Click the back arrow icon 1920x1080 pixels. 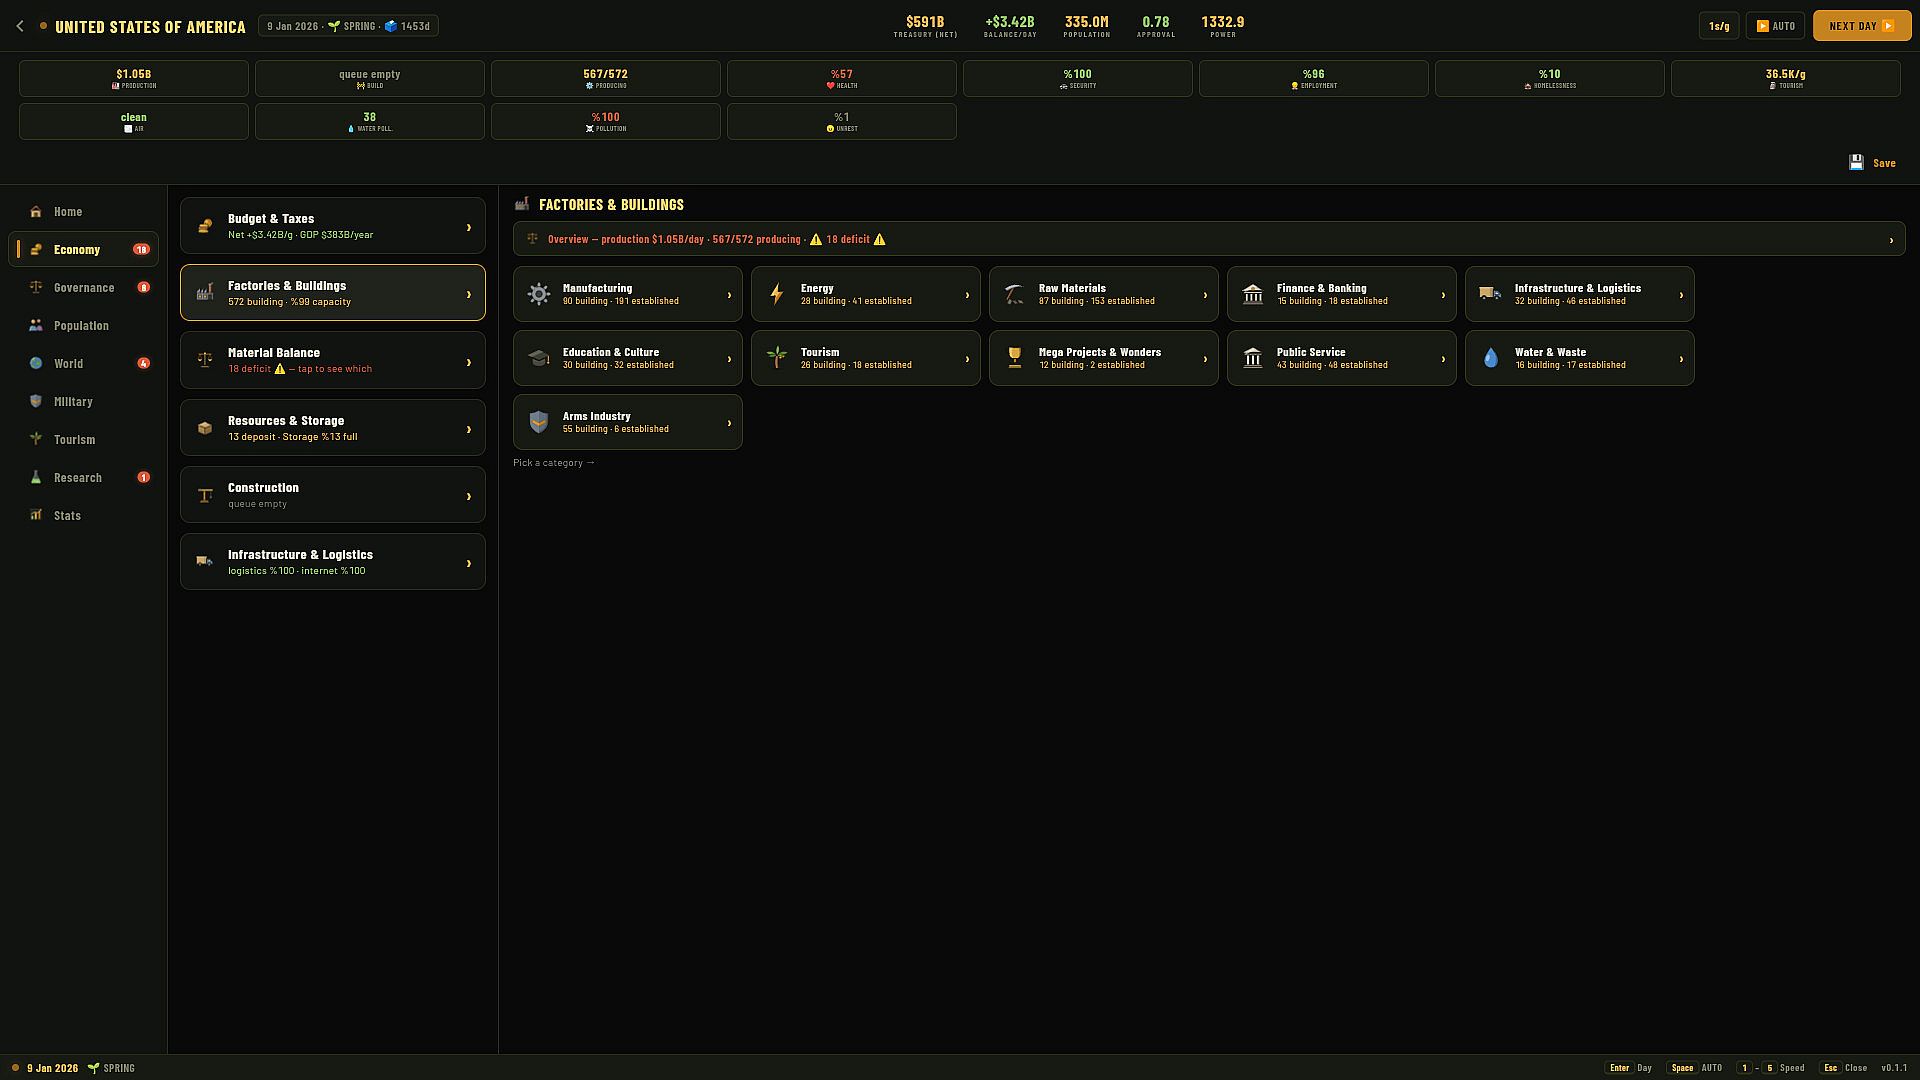point(20,26)
